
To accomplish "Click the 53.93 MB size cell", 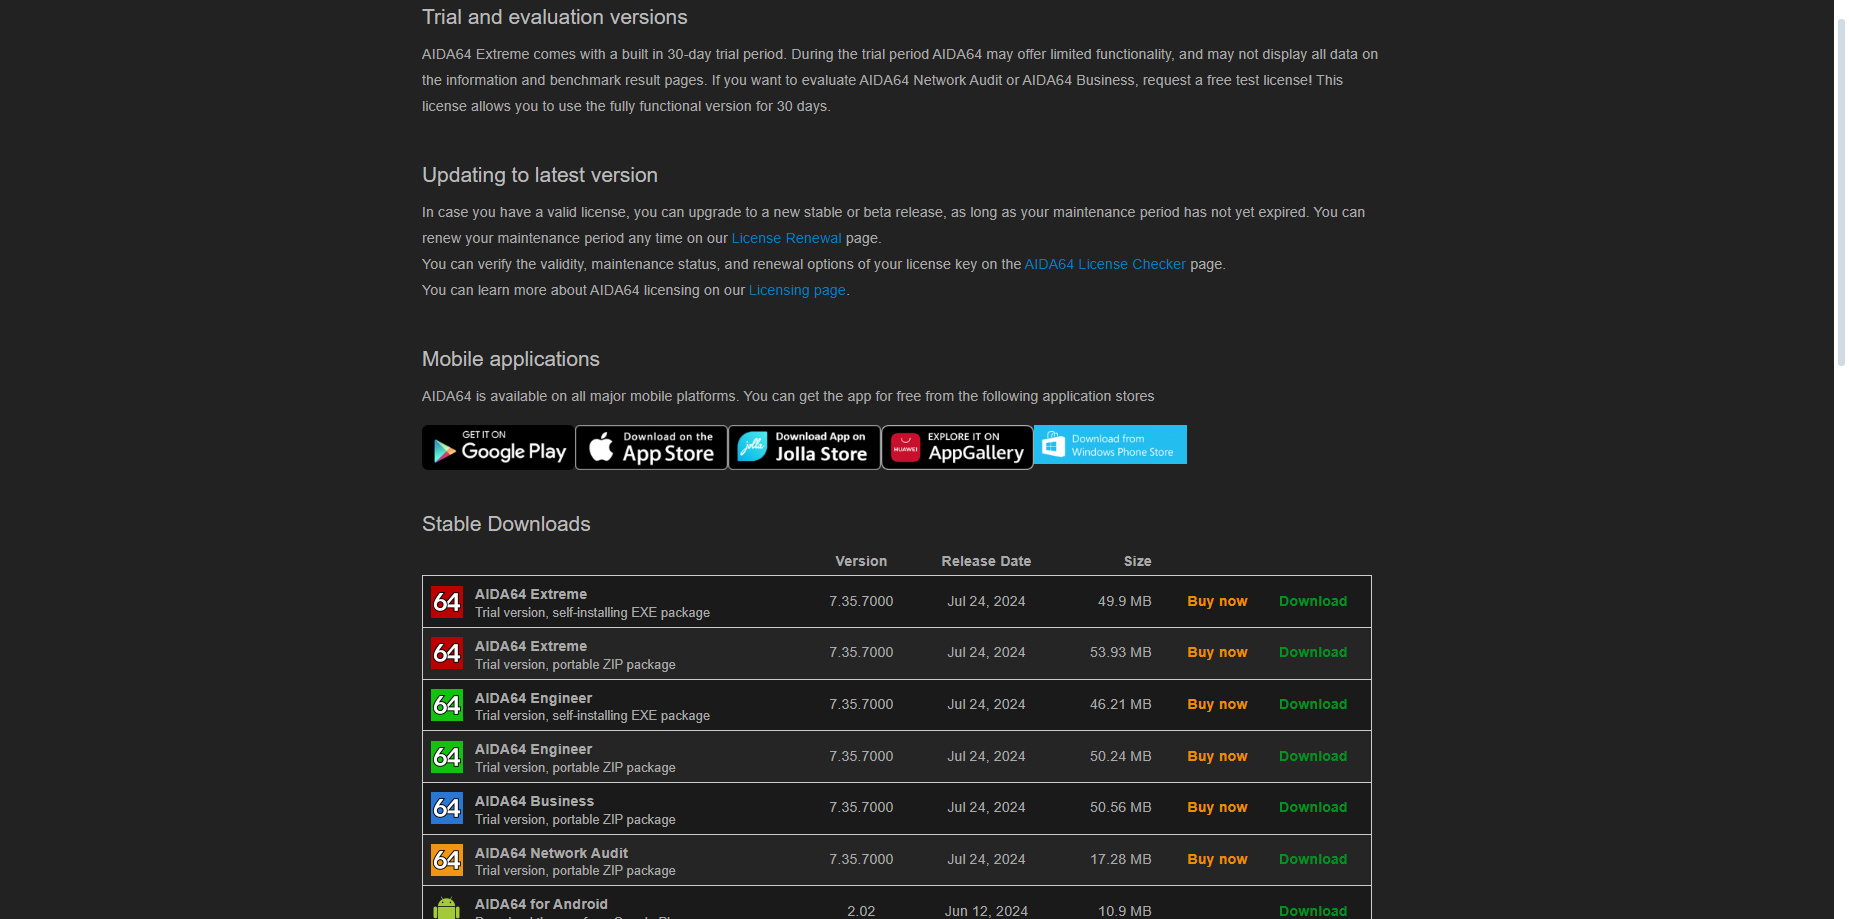I will coord(1121,652).
